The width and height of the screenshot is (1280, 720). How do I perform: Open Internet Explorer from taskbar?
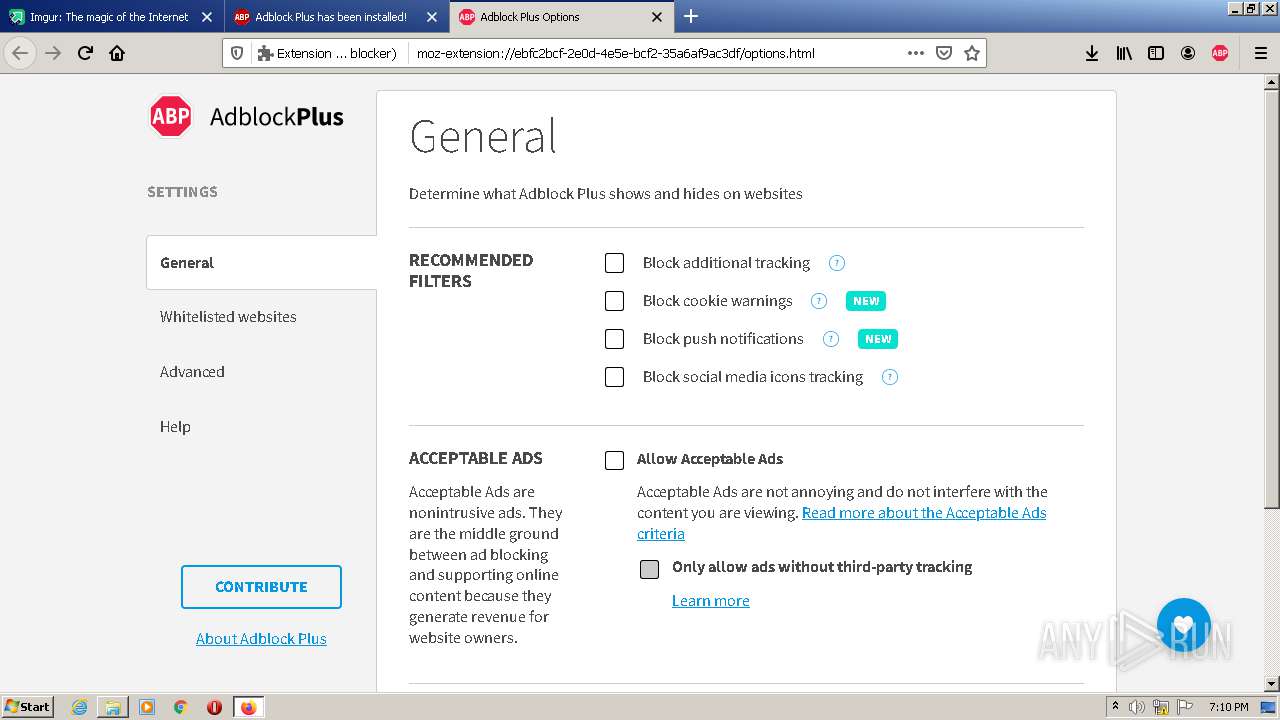point(79,707)
